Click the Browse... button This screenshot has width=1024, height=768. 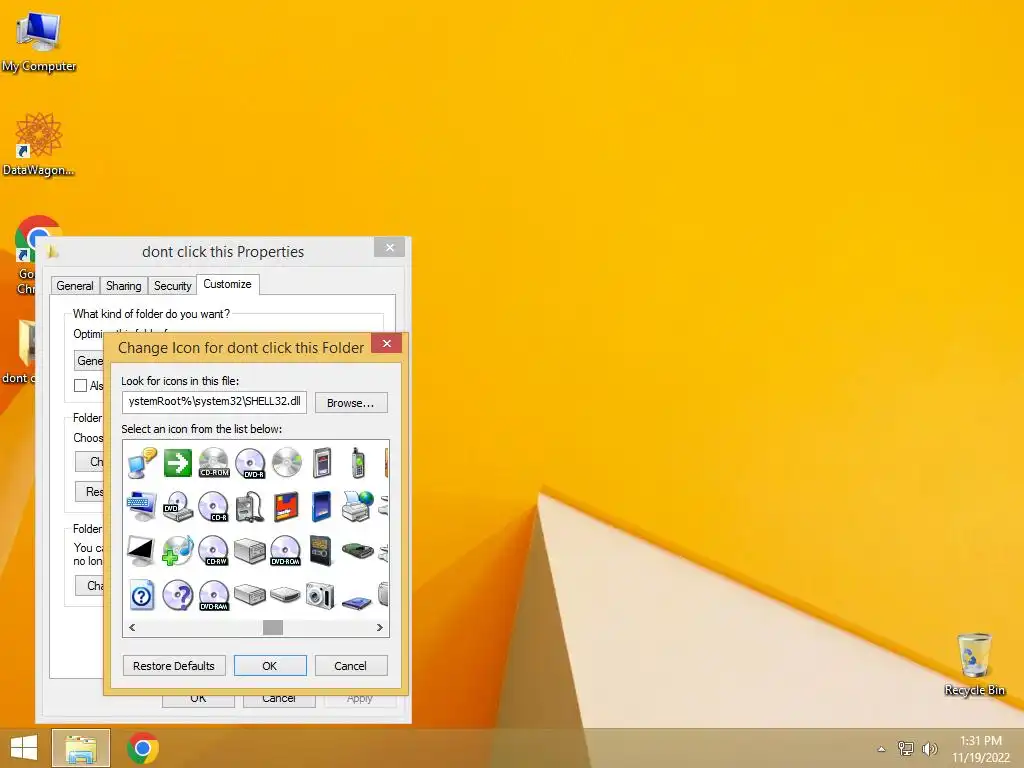coord(351,403)
